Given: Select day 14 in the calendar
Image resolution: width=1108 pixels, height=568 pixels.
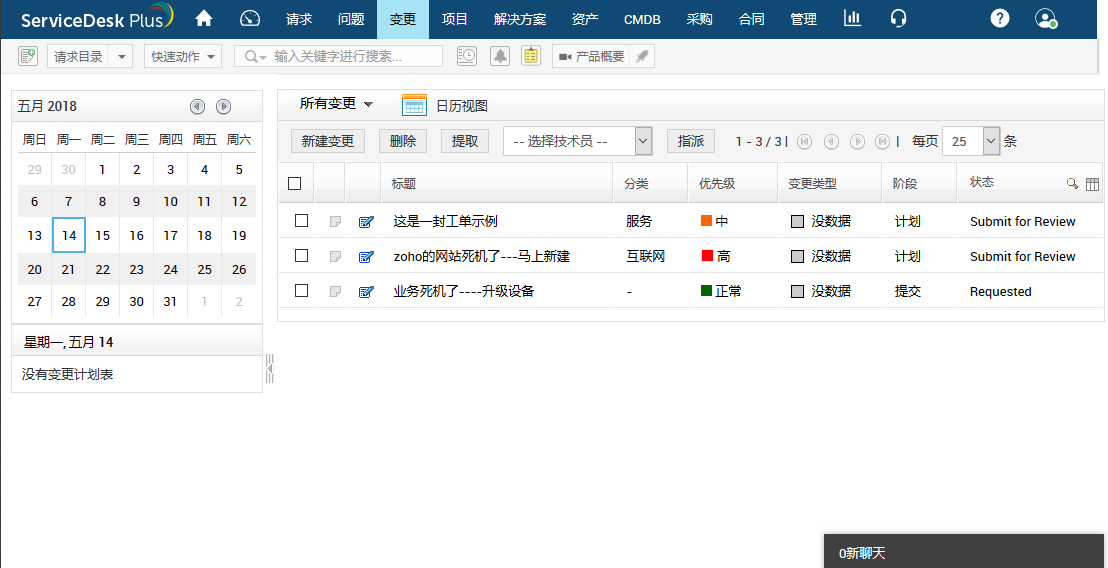Looking at the screenshot, I should coord(69,235).
